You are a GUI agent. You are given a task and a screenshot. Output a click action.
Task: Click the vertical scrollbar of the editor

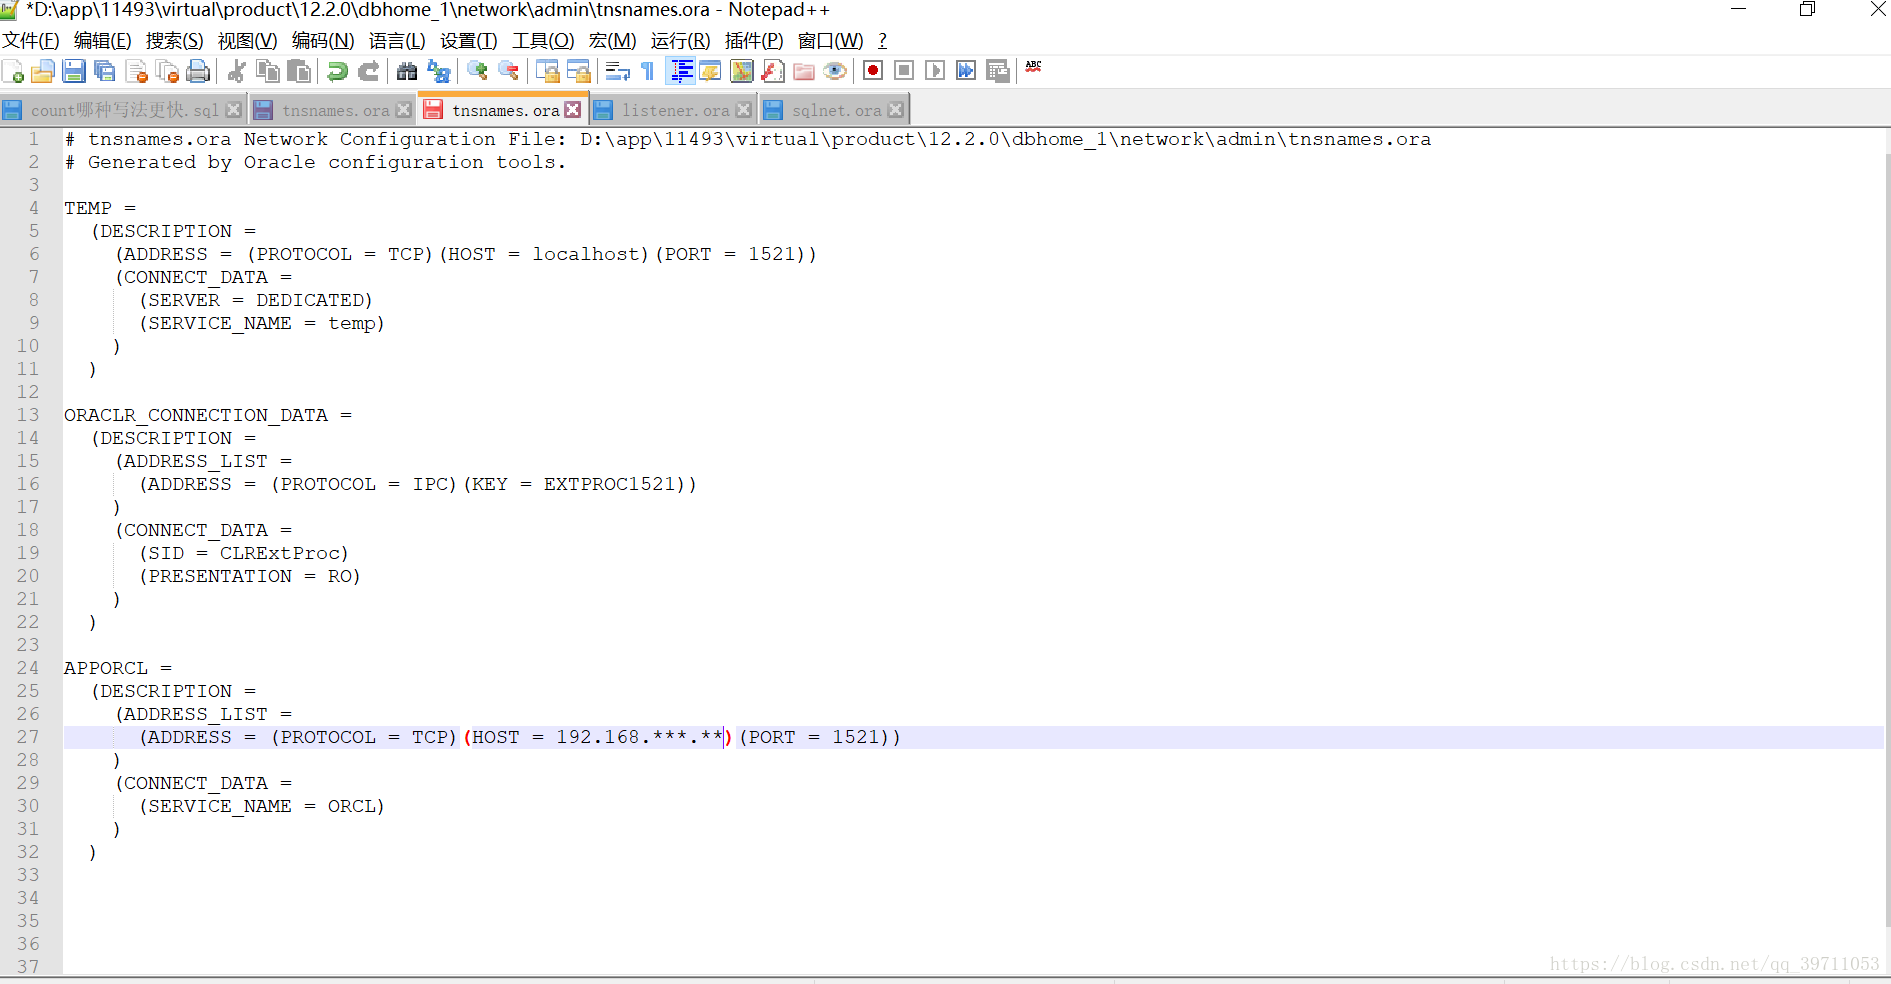click(x=1887, y=540)
